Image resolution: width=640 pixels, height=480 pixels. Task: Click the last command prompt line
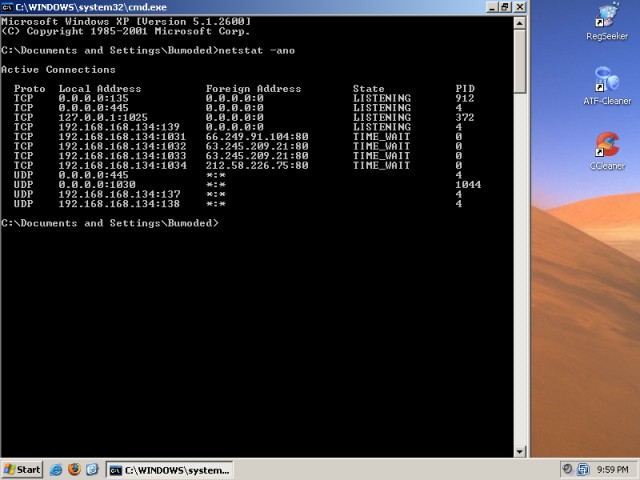click(110, 223)
